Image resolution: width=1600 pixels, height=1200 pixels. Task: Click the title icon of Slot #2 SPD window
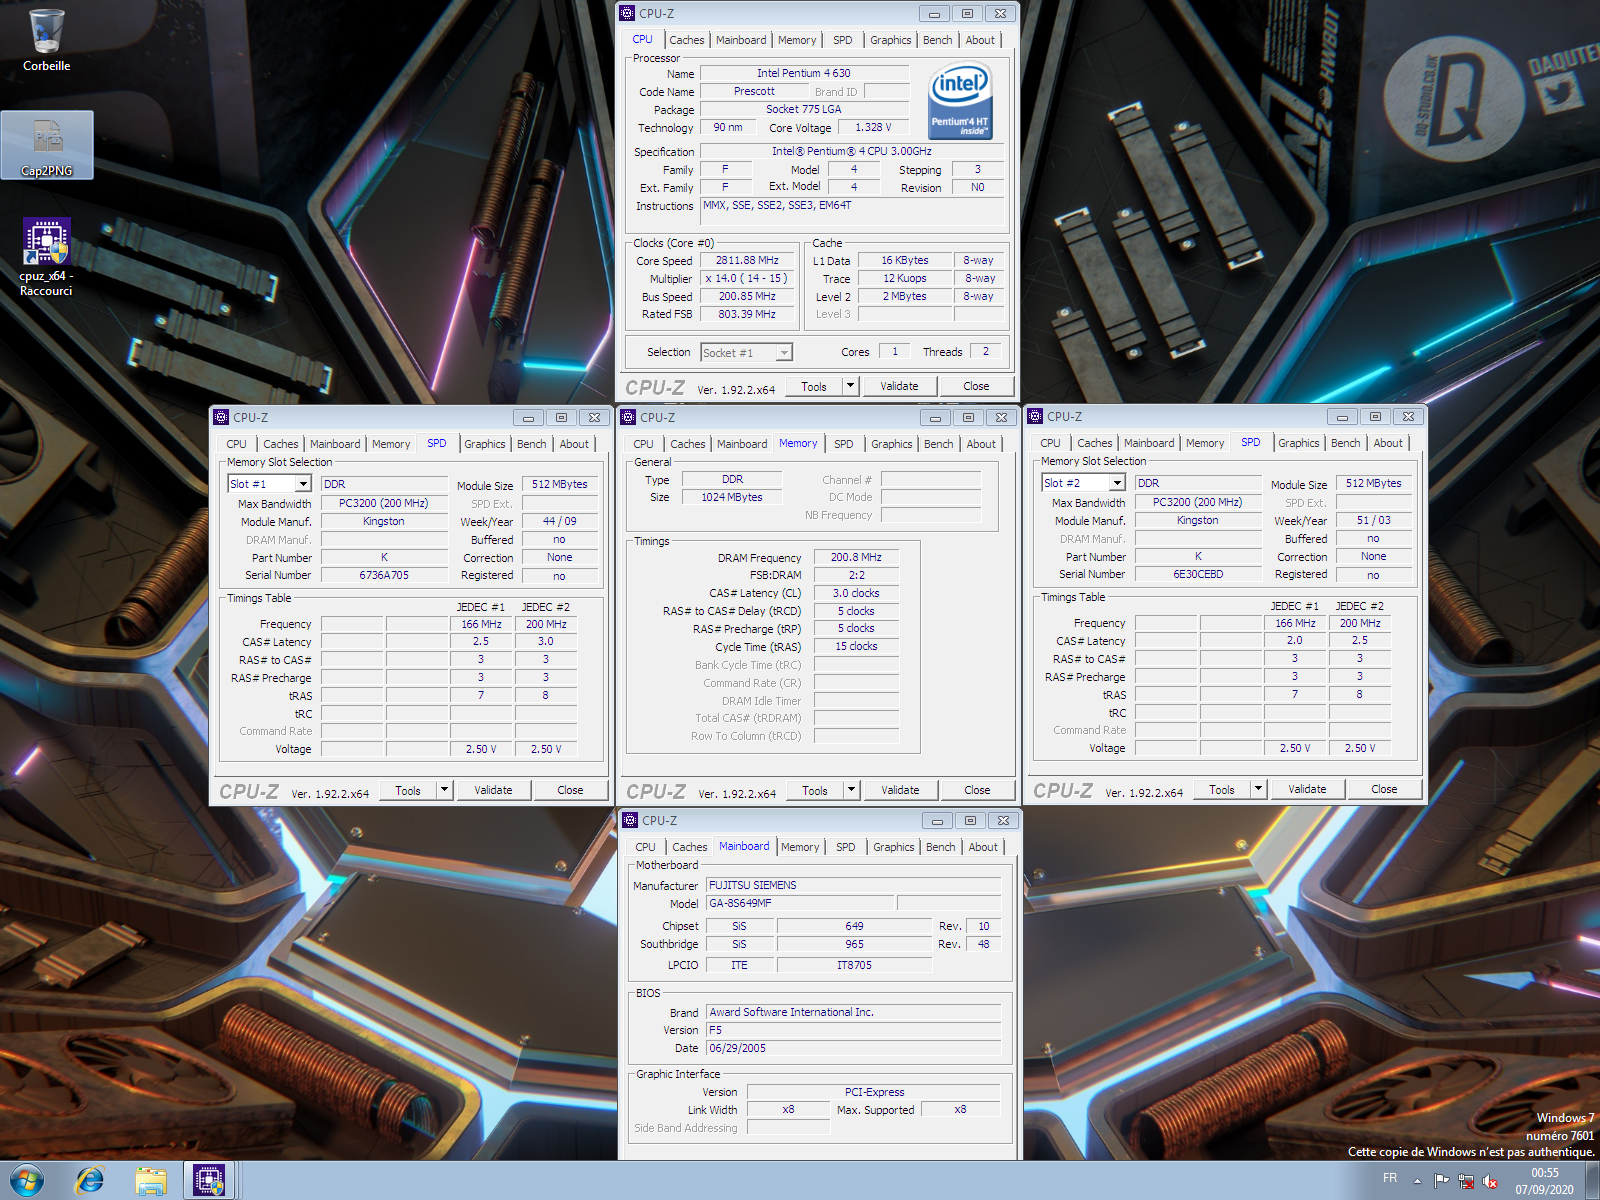point(1035,416)
